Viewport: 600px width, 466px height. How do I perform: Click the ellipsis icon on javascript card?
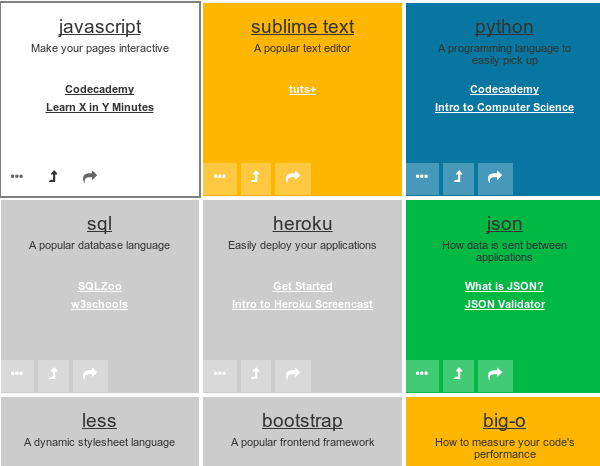(x=17, y=176)
